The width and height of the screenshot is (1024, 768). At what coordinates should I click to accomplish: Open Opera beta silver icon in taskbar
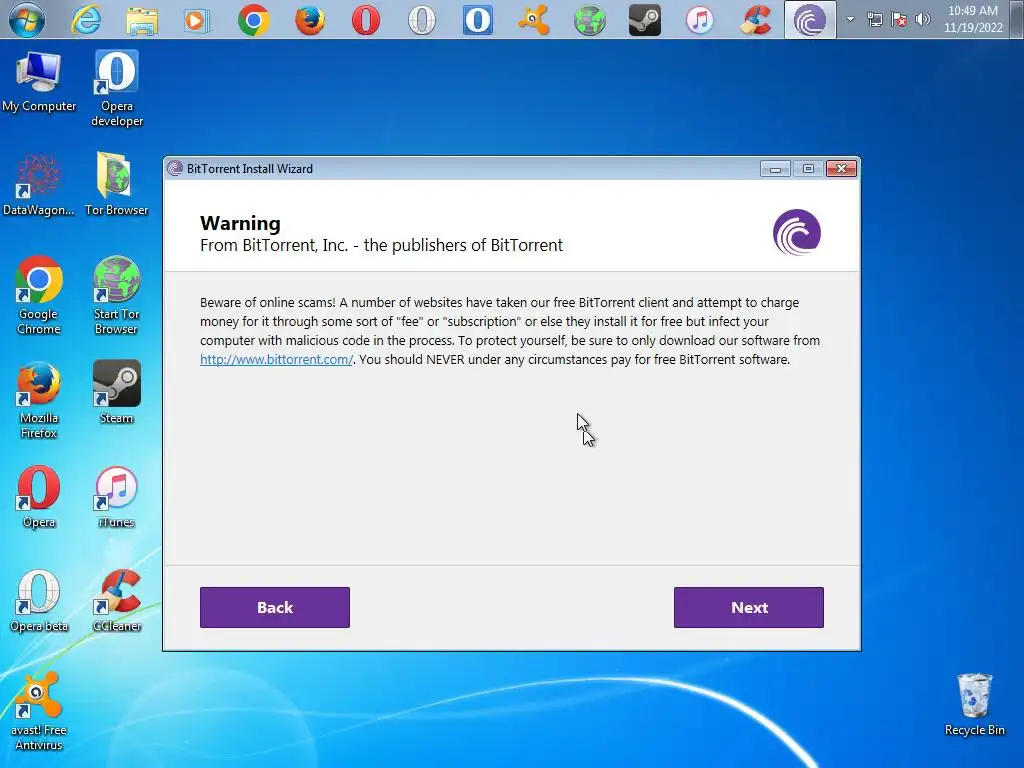pos(422,20)
